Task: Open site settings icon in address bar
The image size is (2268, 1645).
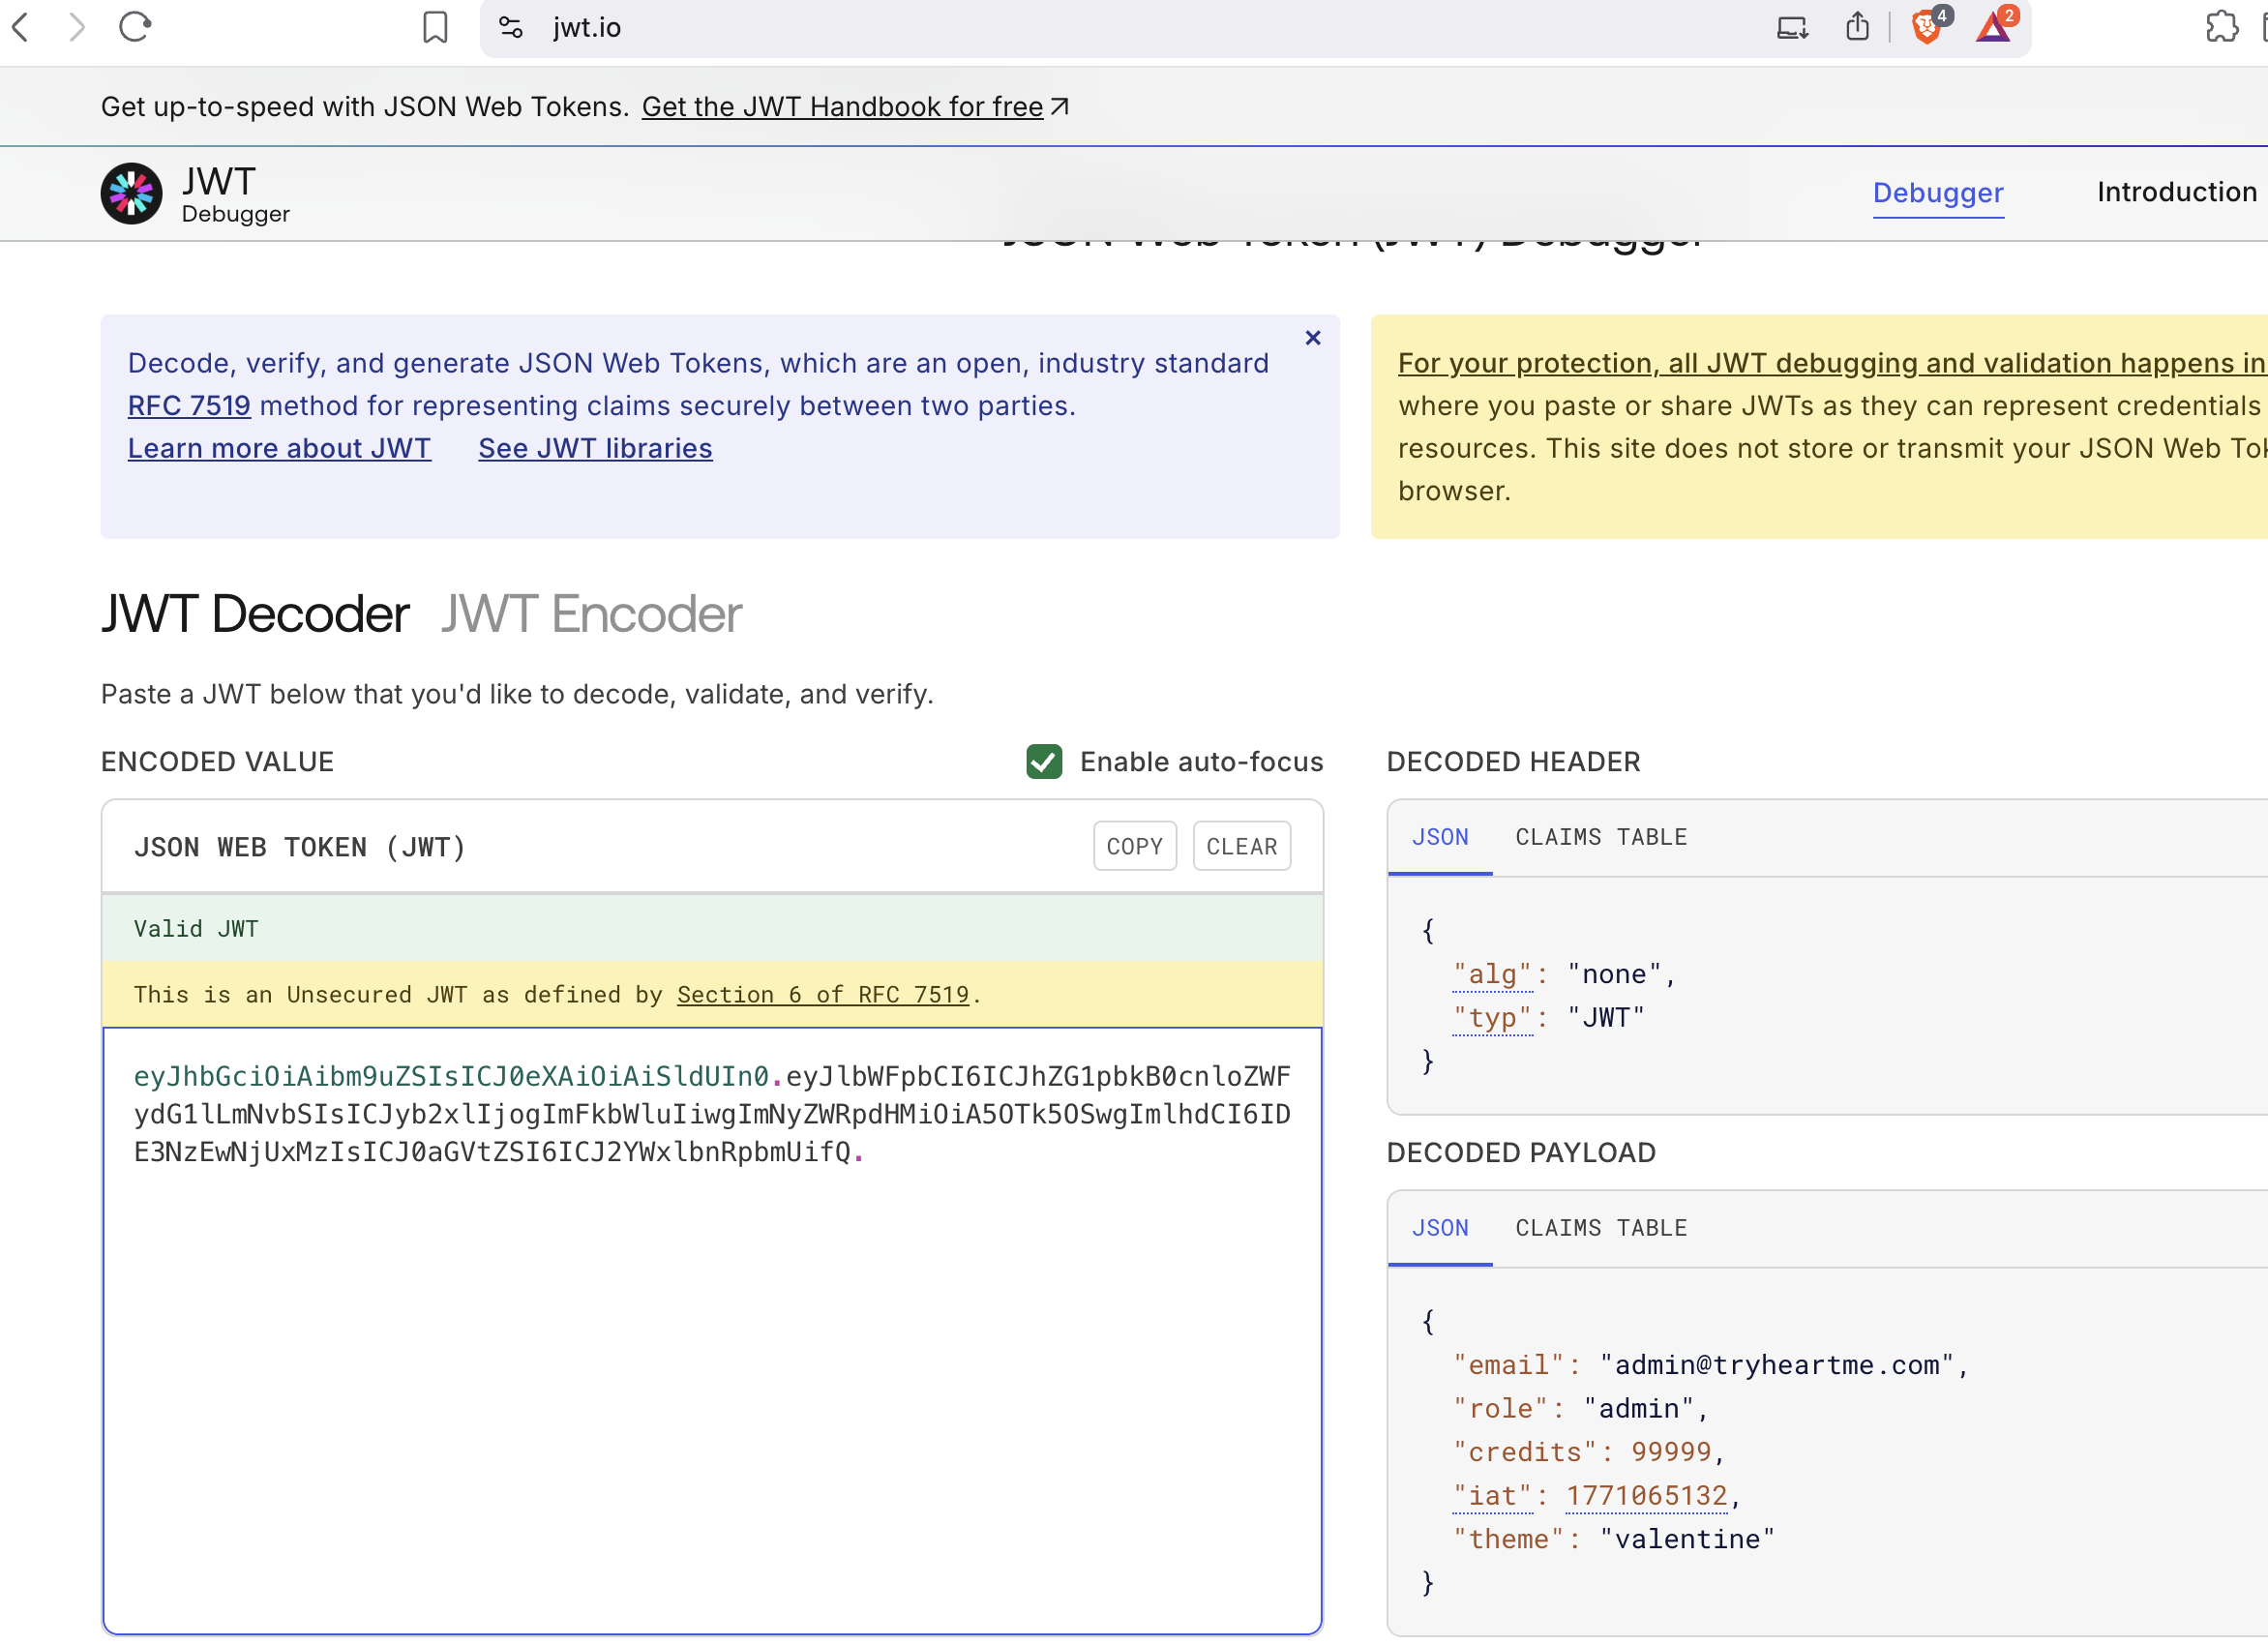Action: coord(511,27)
